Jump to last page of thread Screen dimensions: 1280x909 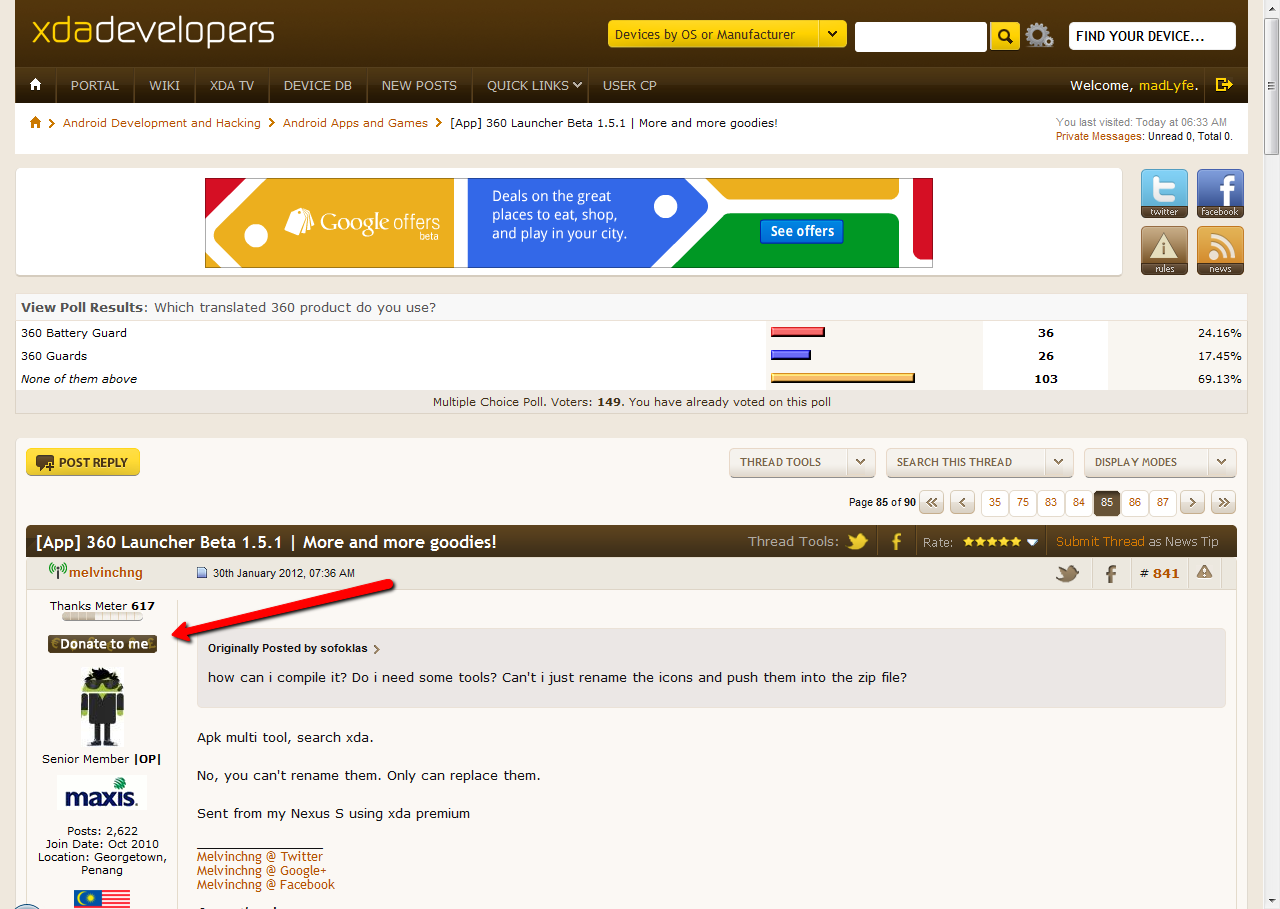(1224, 502)
